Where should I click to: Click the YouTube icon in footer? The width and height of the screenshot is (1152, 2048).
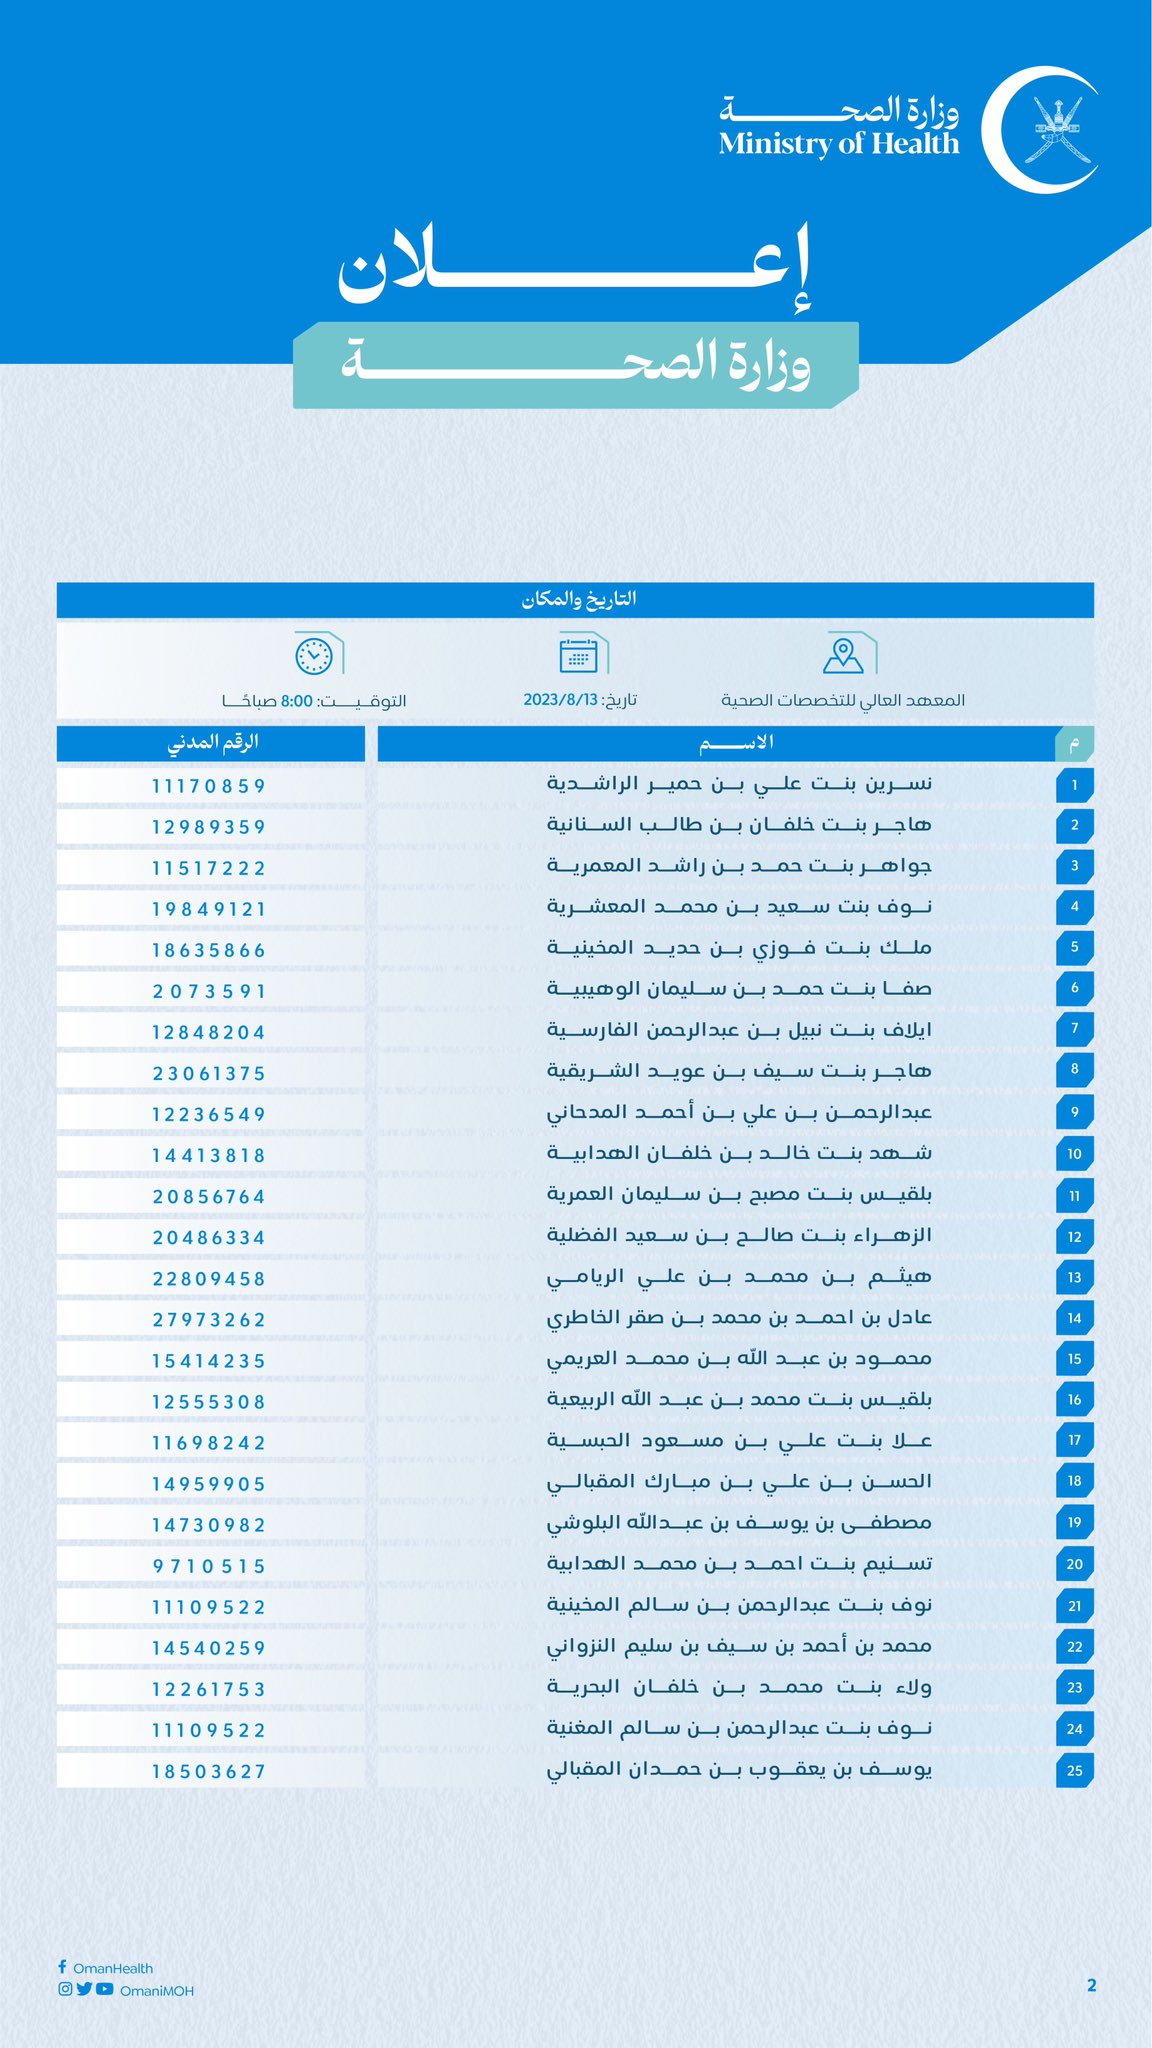click(x=104, y=1989)
